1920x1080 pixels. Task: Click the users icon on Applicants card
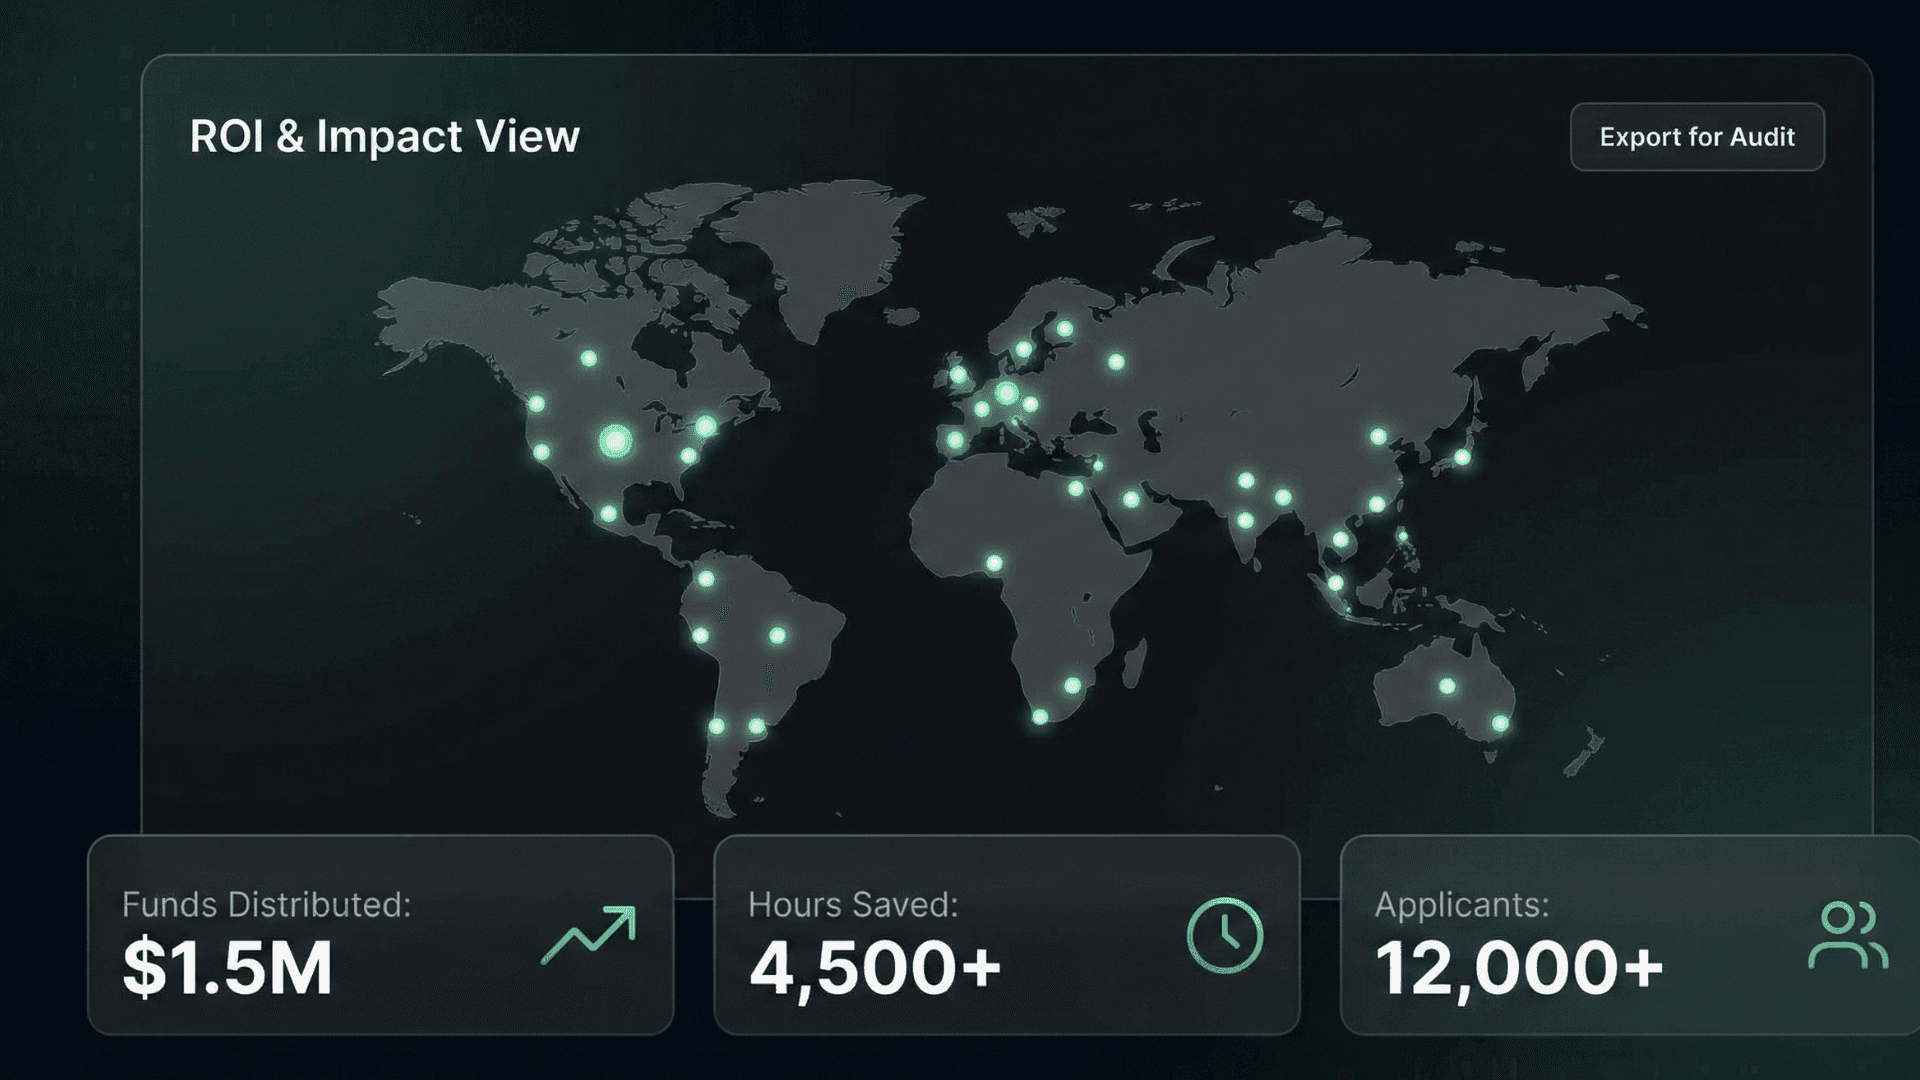coord(1847,936)
